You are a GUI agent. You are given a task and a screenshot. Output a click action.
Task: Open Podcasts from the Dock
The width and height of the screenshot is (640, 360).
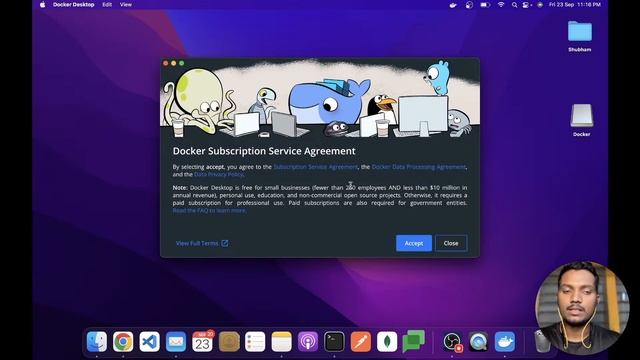(x=308, y=341)
